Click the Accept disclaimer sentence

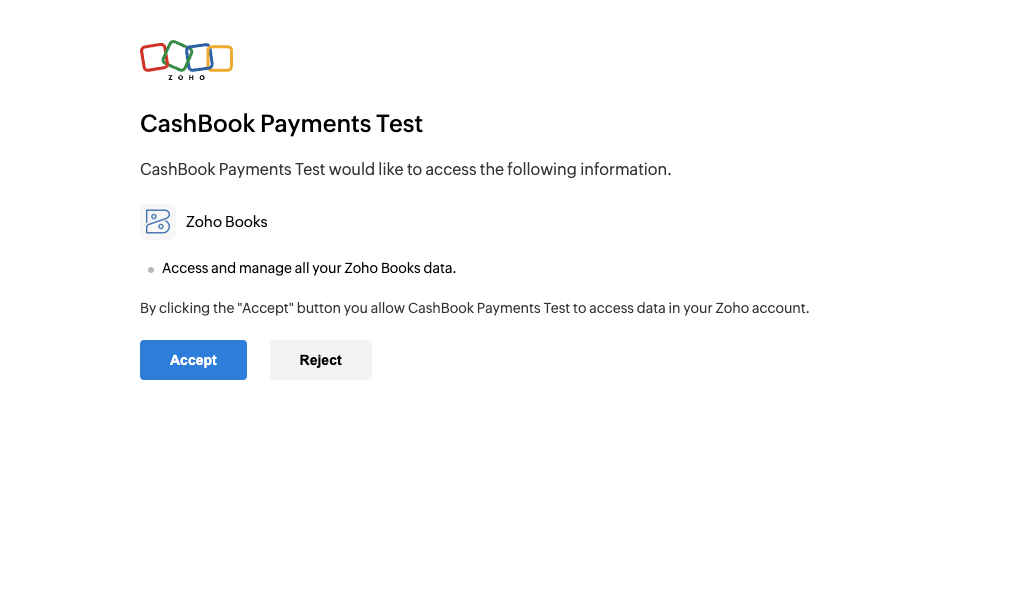475,307
